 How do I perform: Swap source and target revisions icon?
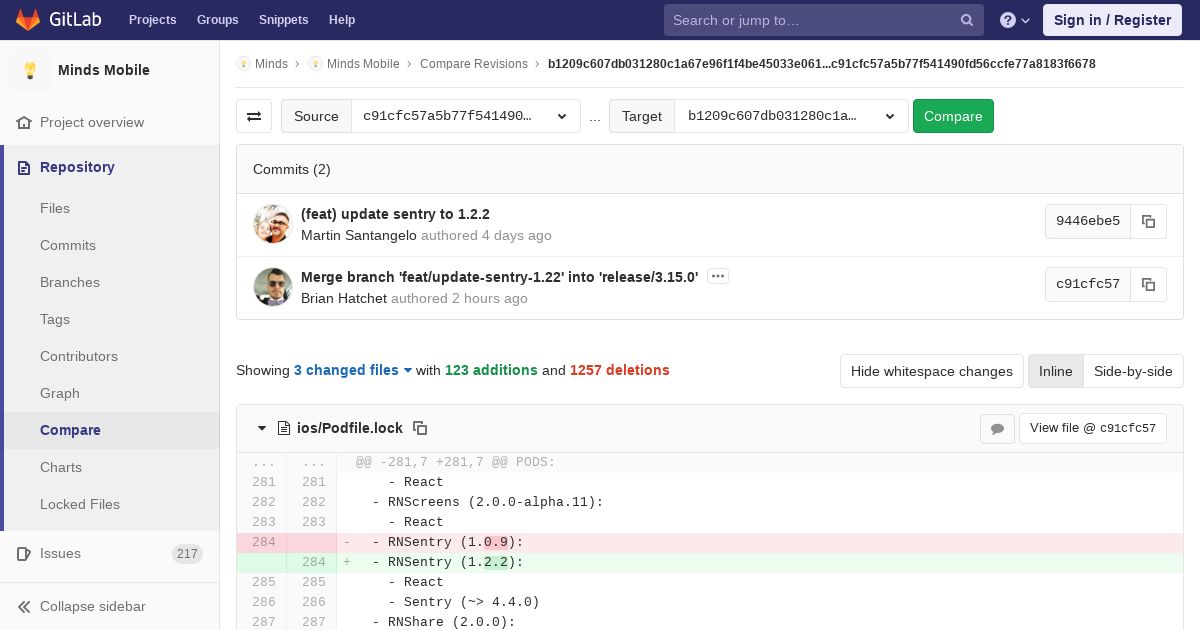coord(254,116)
